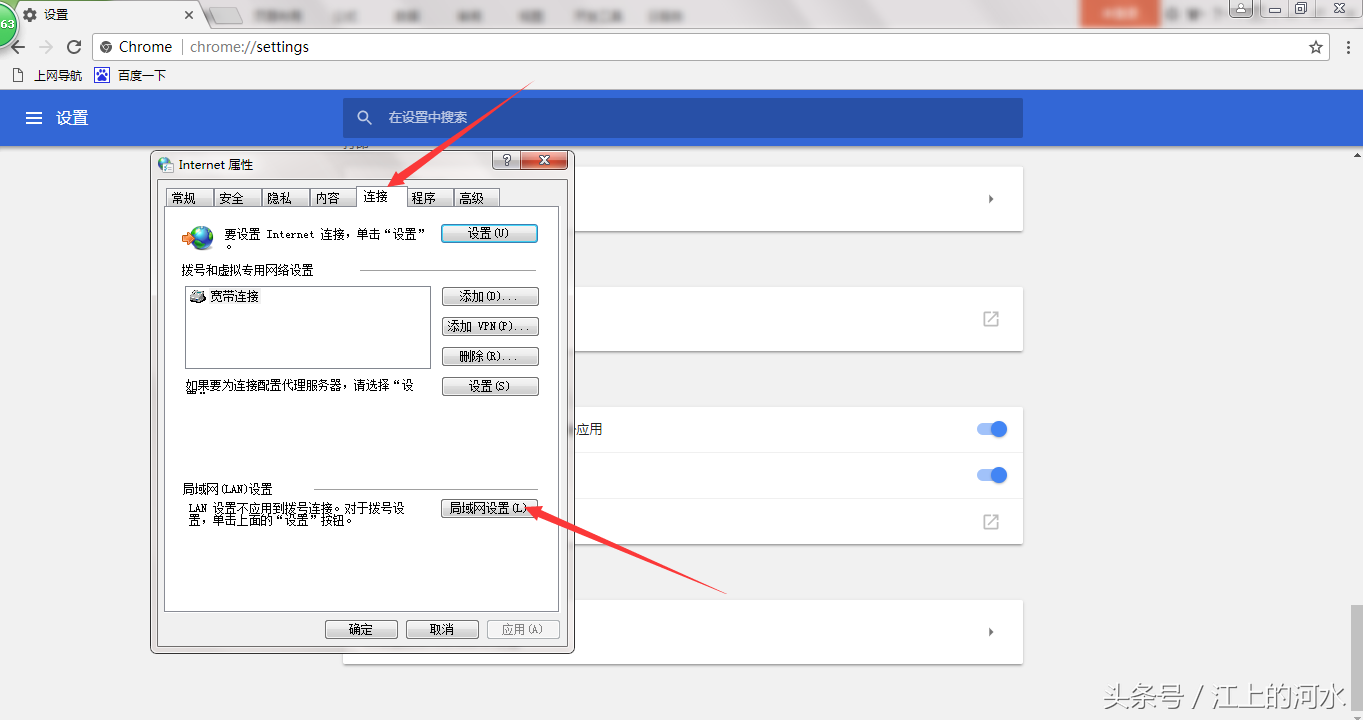Open the Chrome three-dot menu
This screenshot has height=720, width=1363.
(x=1346, y=47)
